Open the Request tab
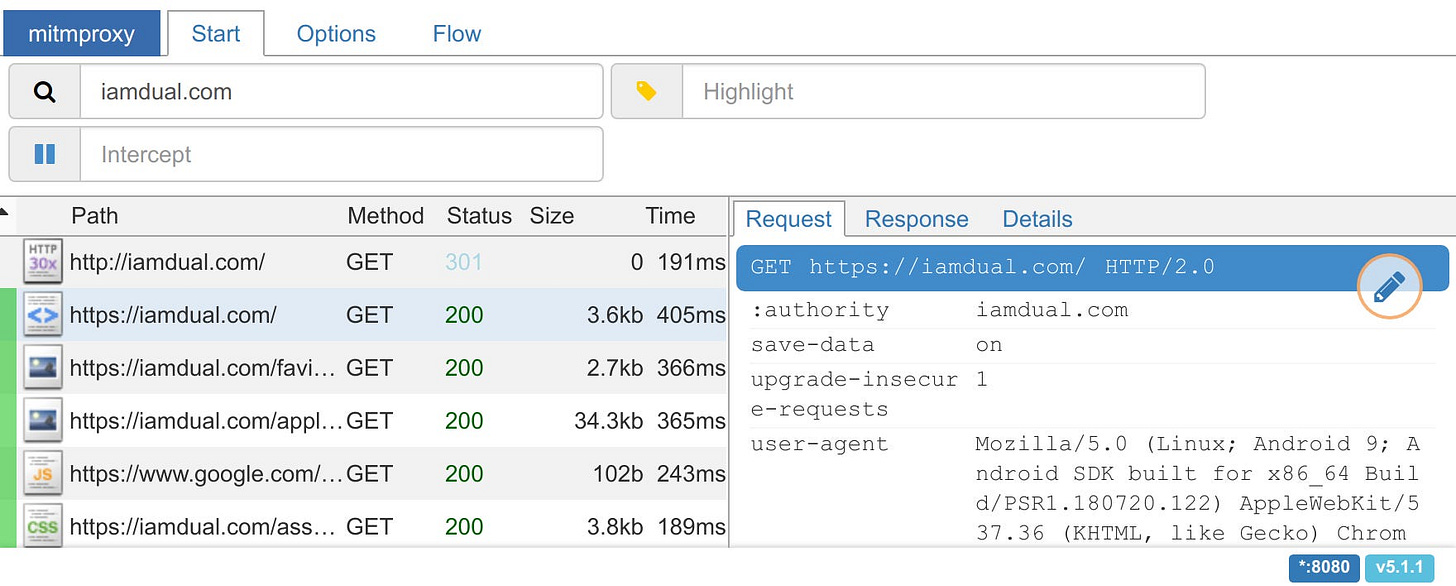 pyautogui.click(x=789, y=219)
